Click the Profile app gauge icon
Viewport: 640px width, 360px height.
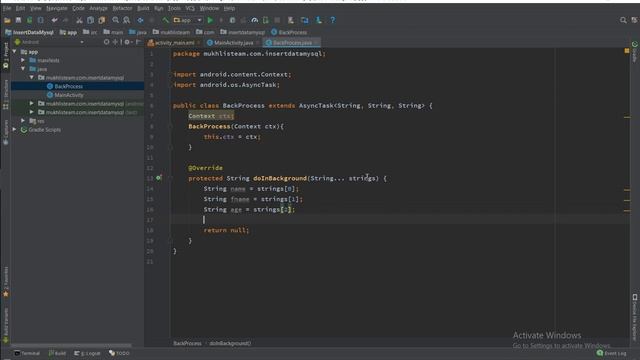coord(255,20)
